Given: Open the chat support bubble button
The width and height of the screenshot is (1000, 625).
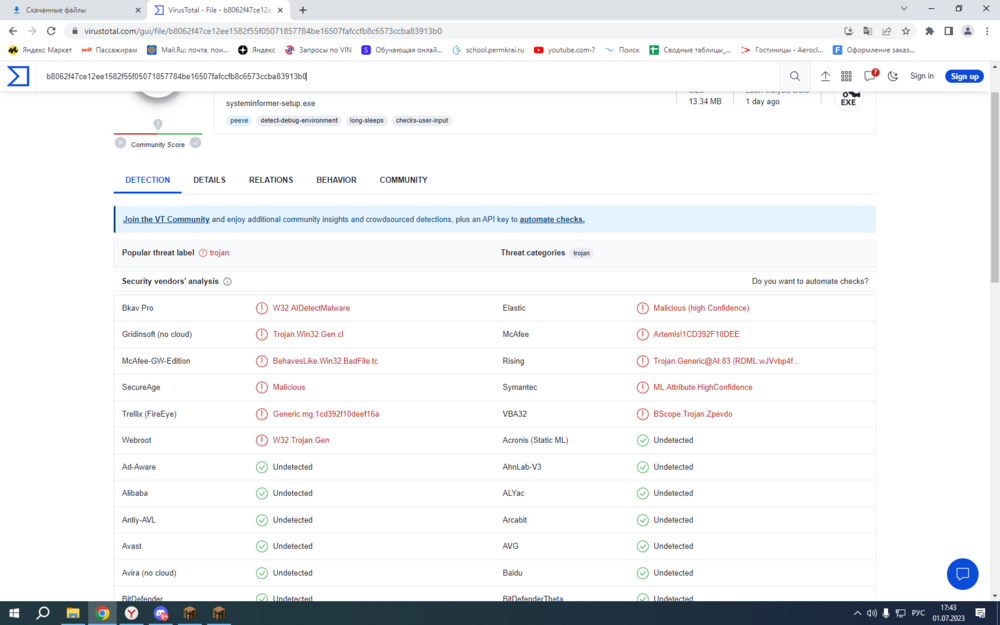Looking at the screenshot, I should pyautogui.click(x=962, y=573).
